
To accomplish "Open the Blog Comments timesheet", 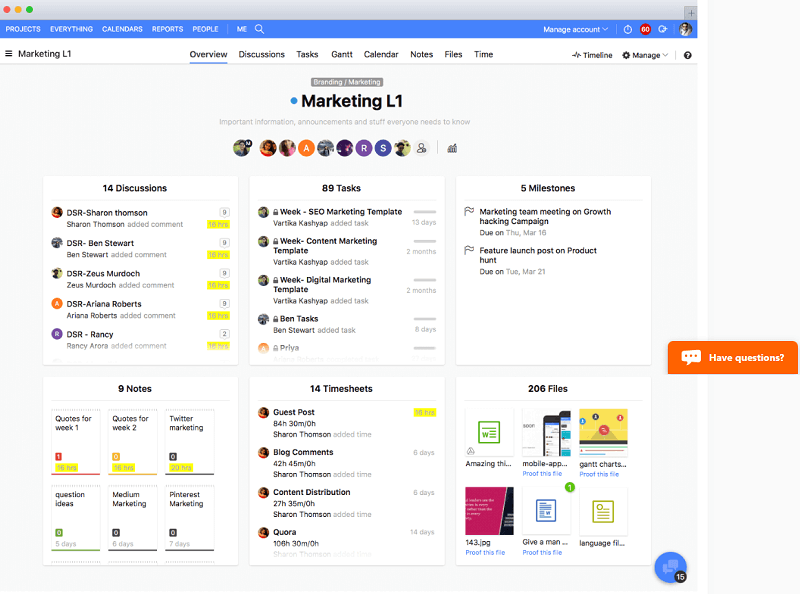I will pos(303,452).
